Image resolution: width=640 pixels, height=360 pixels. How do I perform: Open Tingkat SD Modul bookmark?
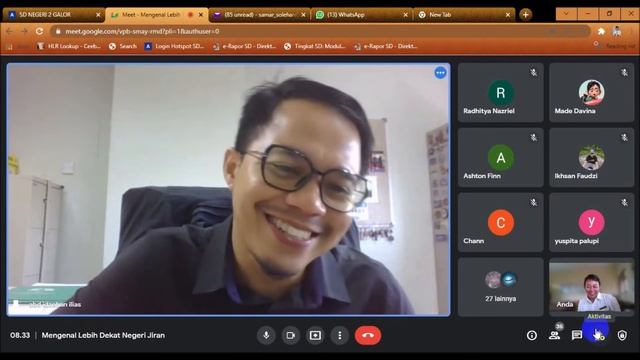coord(315,46)
